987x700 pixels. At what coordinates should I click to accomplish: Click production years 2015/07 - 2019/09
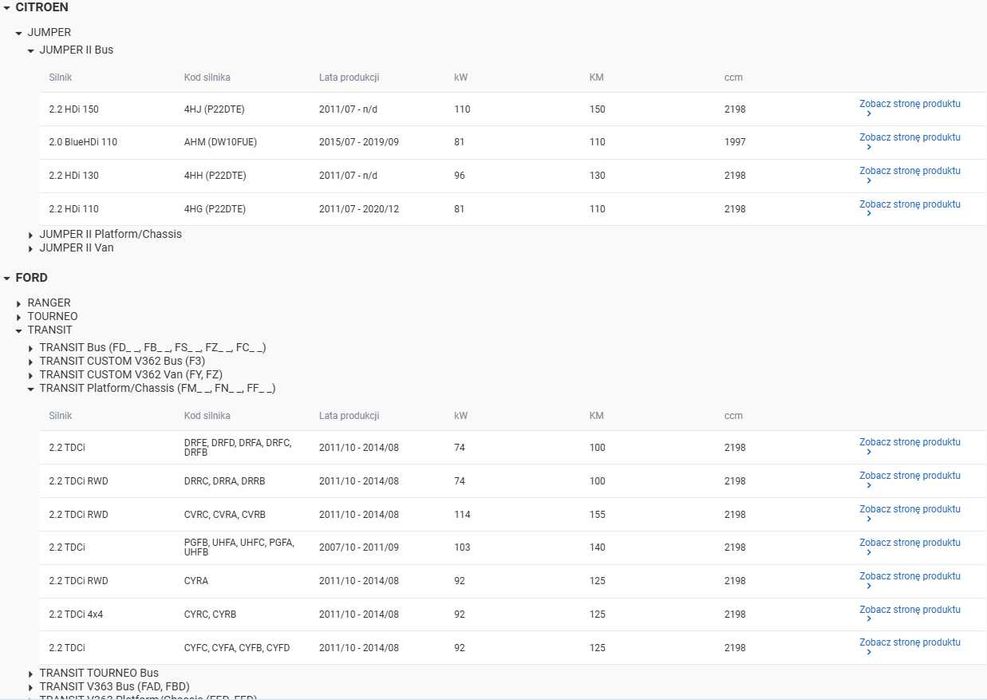pos(359,142)
